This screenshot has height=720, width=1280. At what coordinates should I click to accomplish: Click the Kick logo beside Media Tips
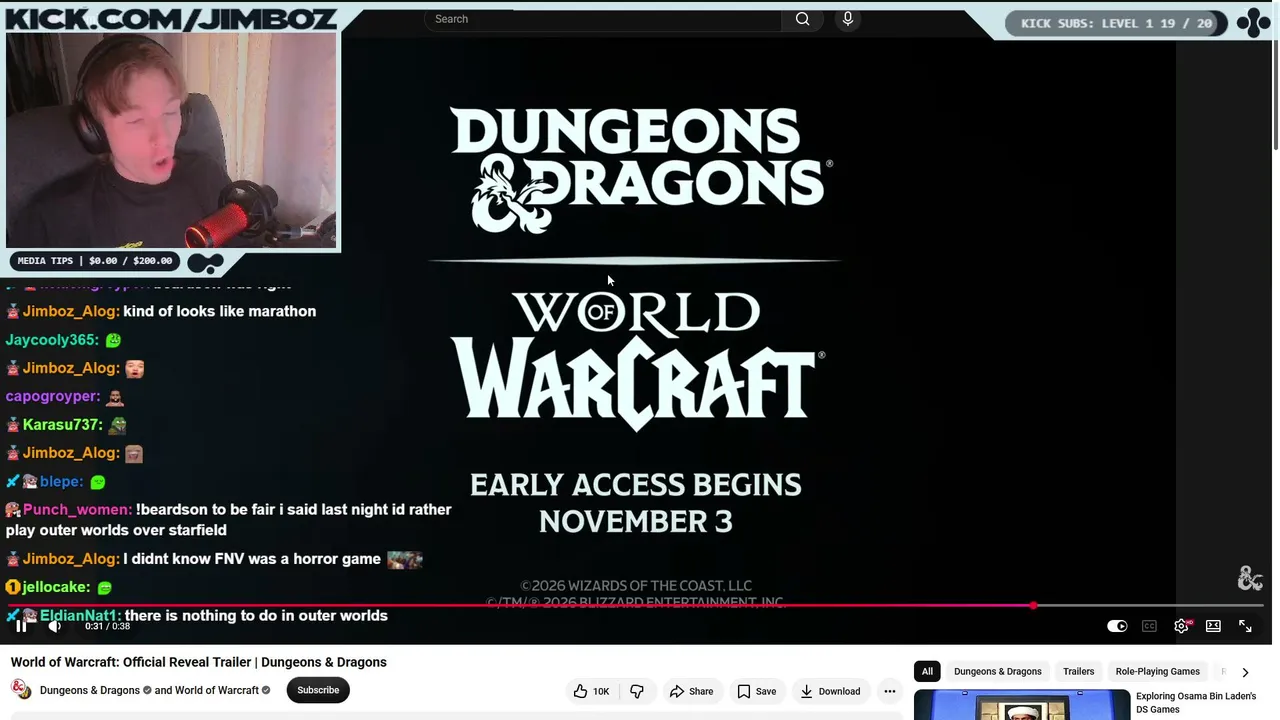click(206, 263)
